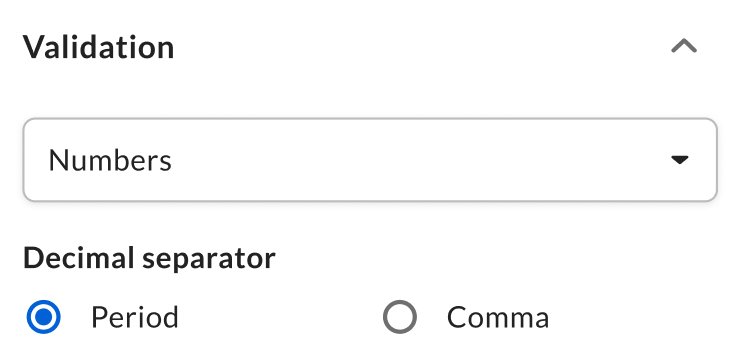
Task: Choose Comma as the decimal separator
Action: (400, 317)
